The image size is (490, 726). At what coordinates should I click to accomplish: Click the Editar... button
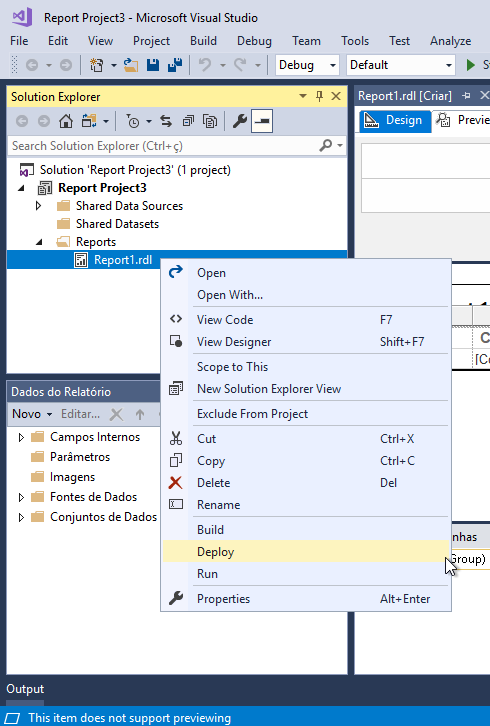point(81,414)
